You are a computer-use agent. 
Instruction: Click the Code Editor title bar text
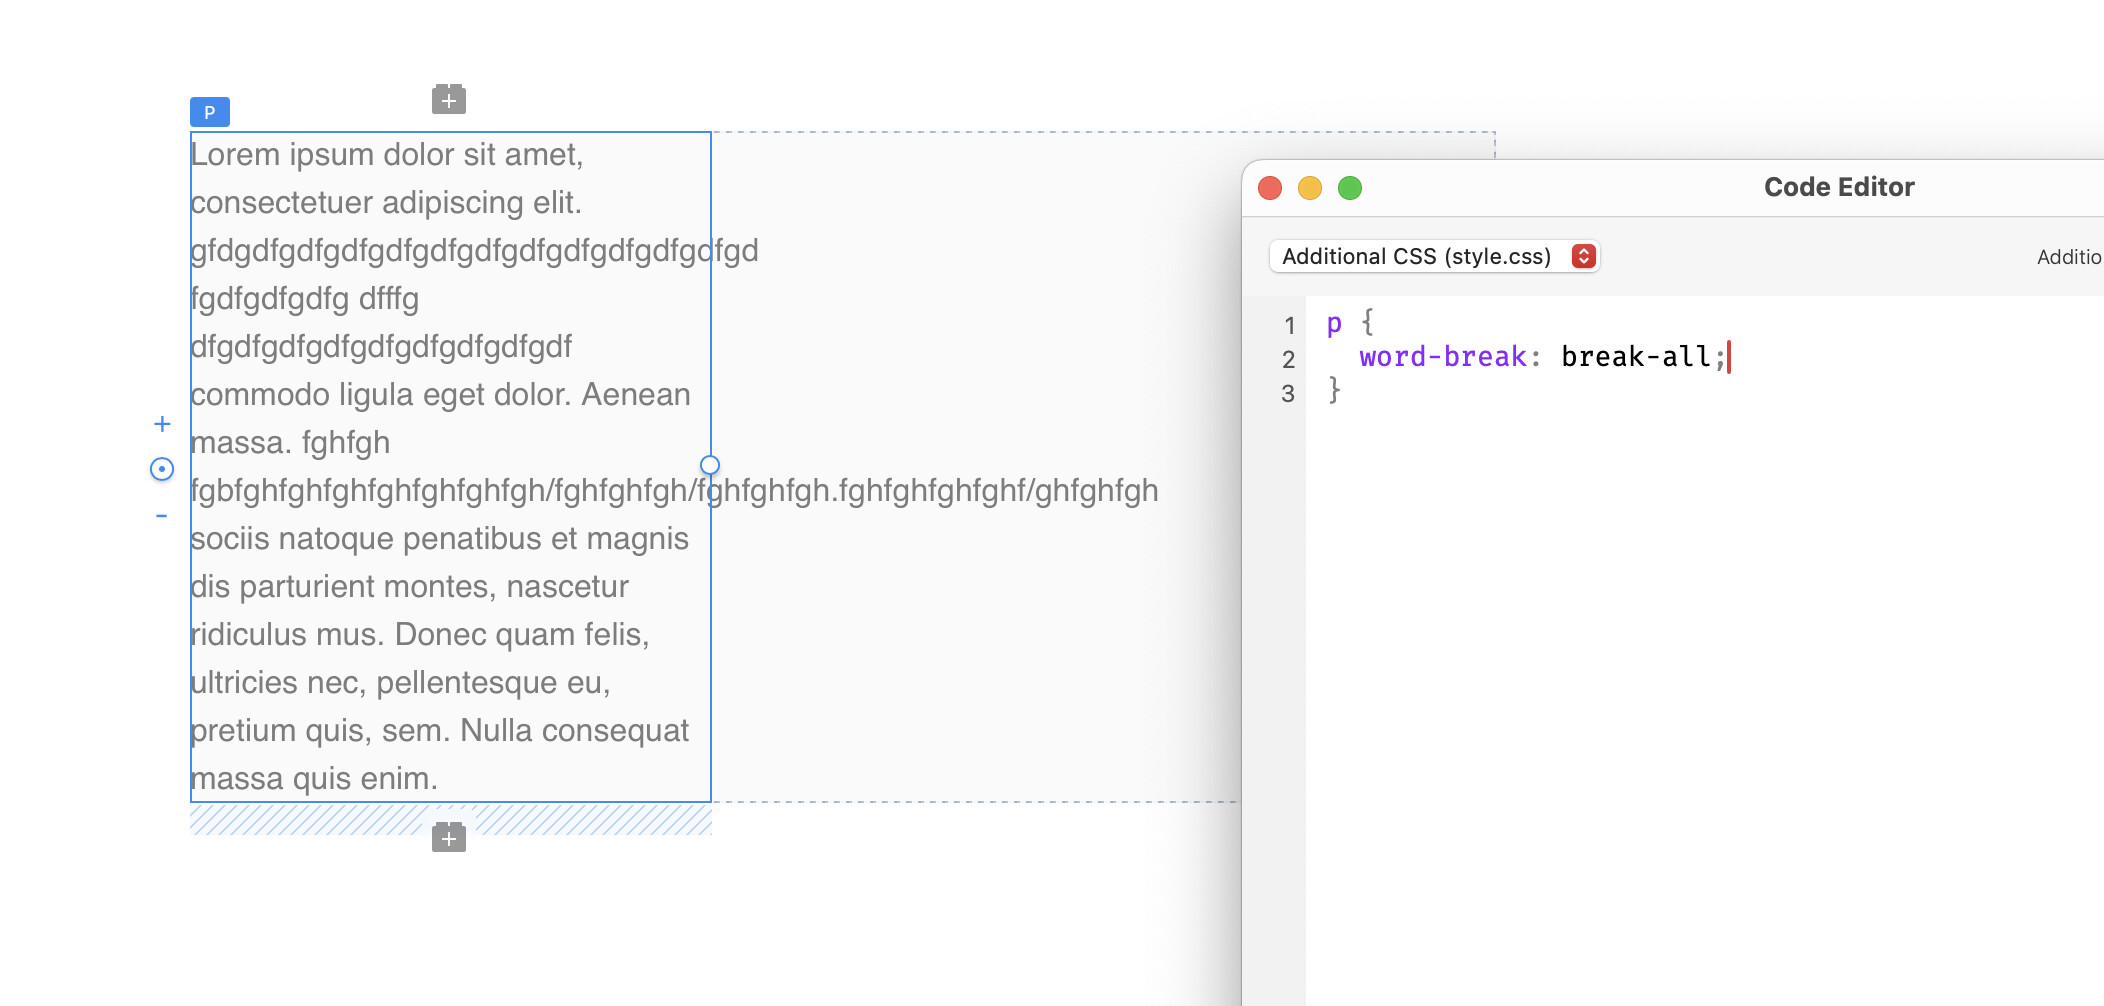(x=1838, y=186)
